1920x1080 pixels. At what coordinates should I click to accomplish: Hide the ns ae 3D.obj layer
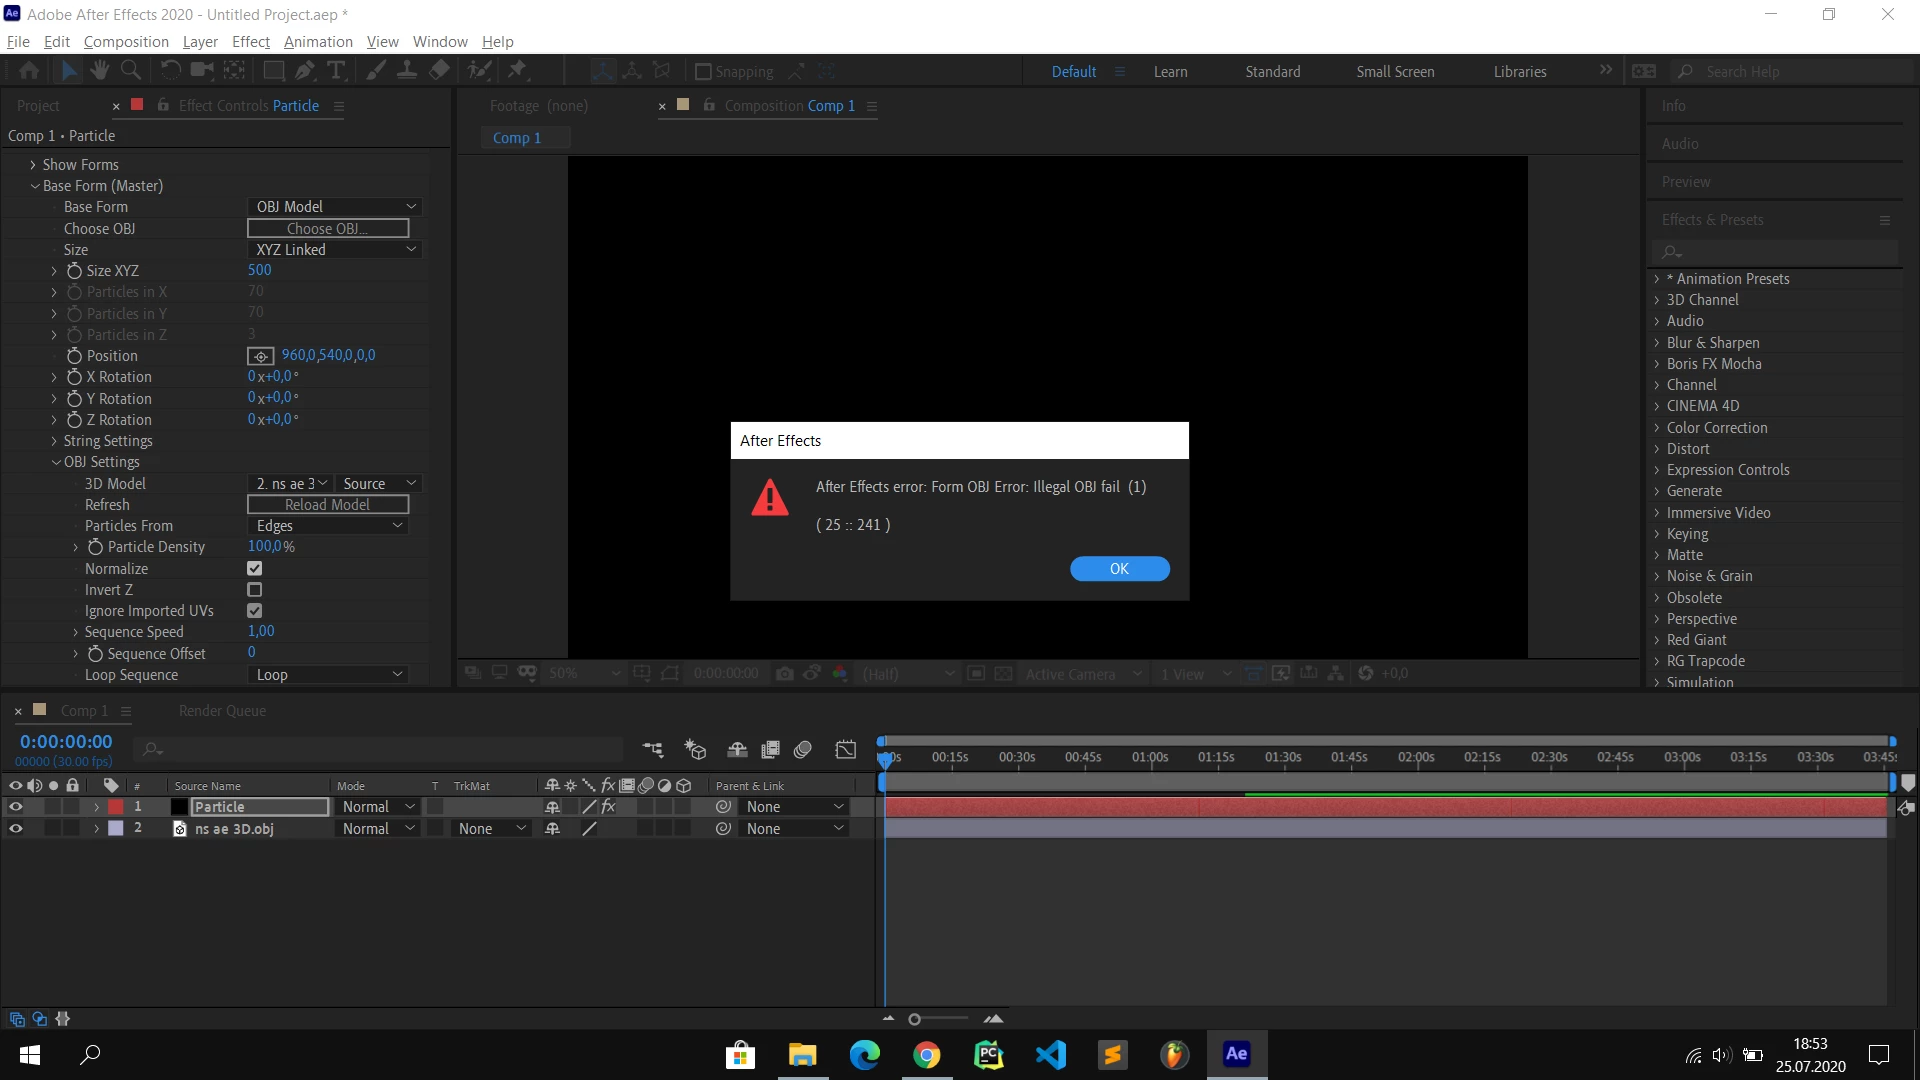click(x=15, y=828)
